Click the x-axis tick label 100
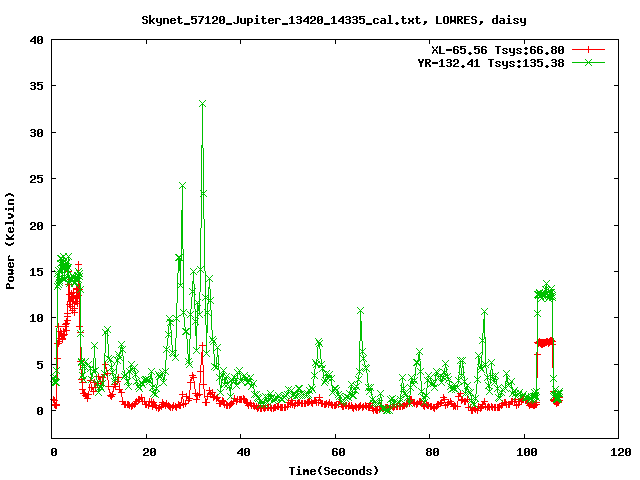This screenshot has width=640, height=480. tap(527, 452)
